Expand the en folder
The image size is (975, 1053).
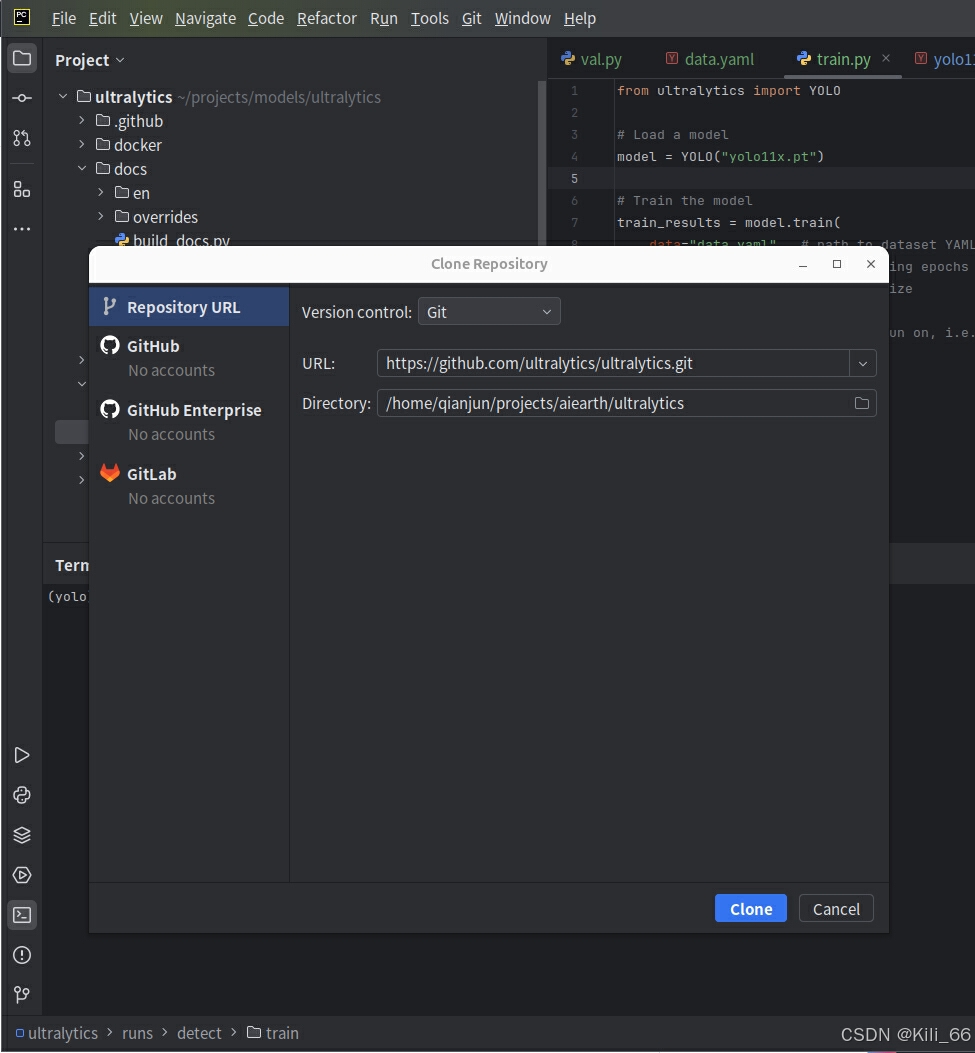pyautogui.click(x=100, y=193)
